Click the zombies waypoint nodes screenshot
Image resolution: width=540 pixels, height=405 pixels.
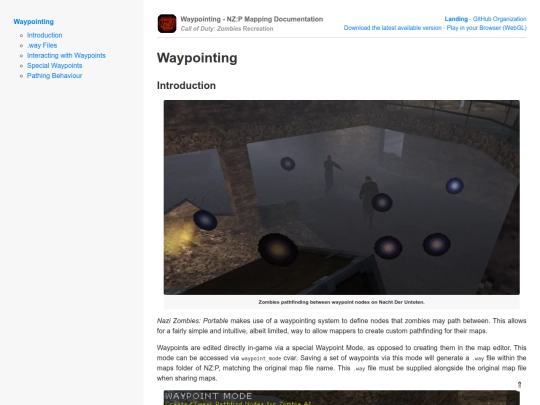[x=342, y=197]
